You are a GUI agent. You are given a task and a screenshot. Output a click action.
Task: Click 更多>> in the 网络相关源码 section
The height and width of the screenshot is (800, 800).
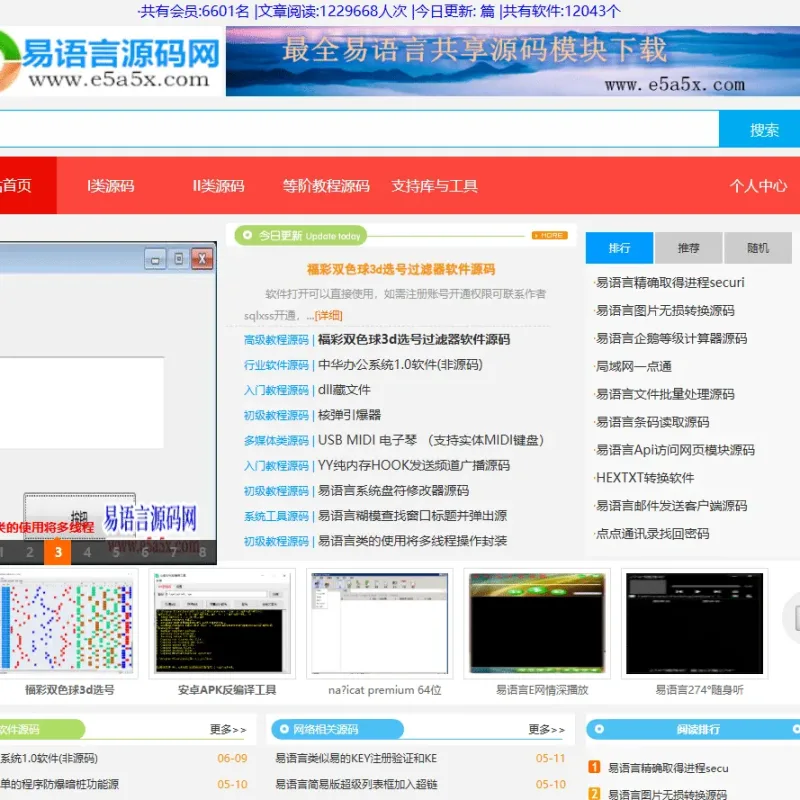546,730
